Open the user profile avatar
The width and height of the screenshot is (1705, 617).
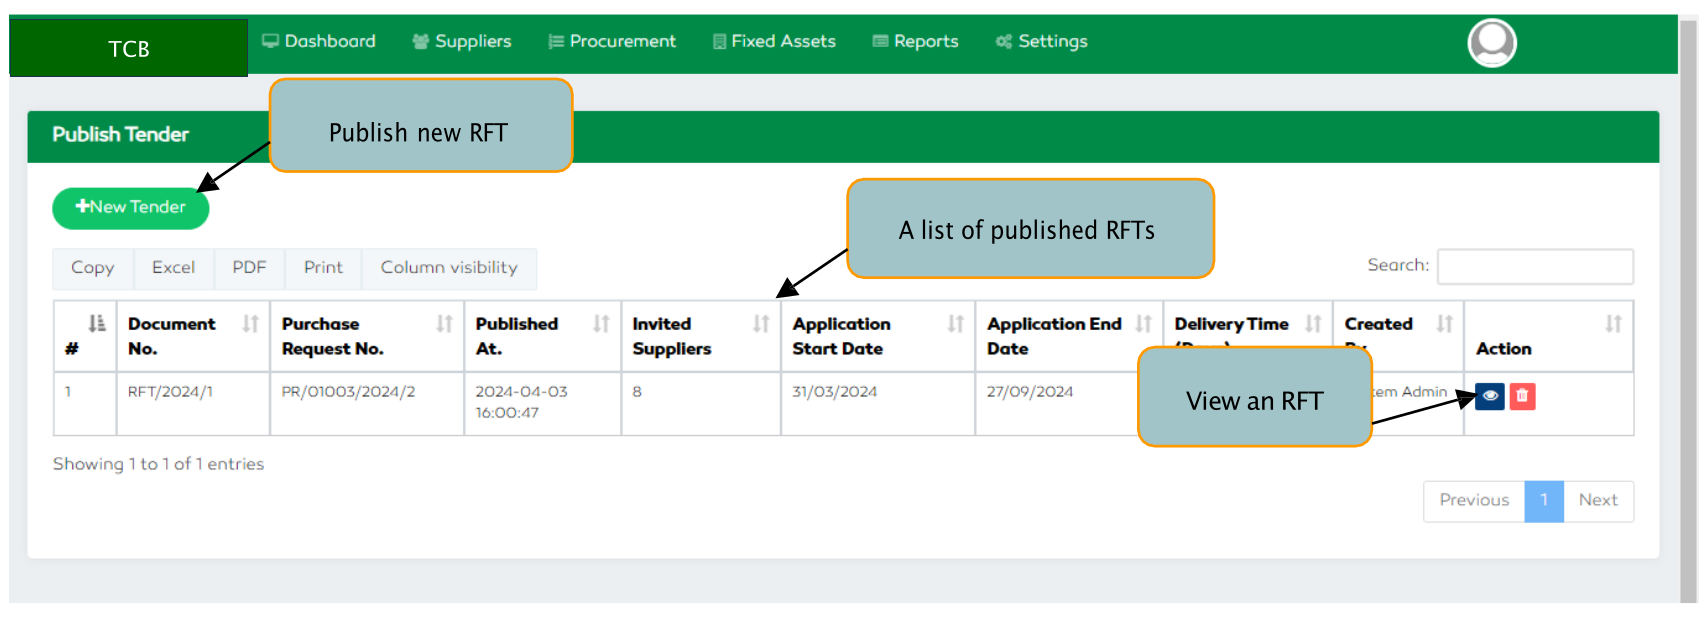pyautogui.click(x=1491, y=43)
